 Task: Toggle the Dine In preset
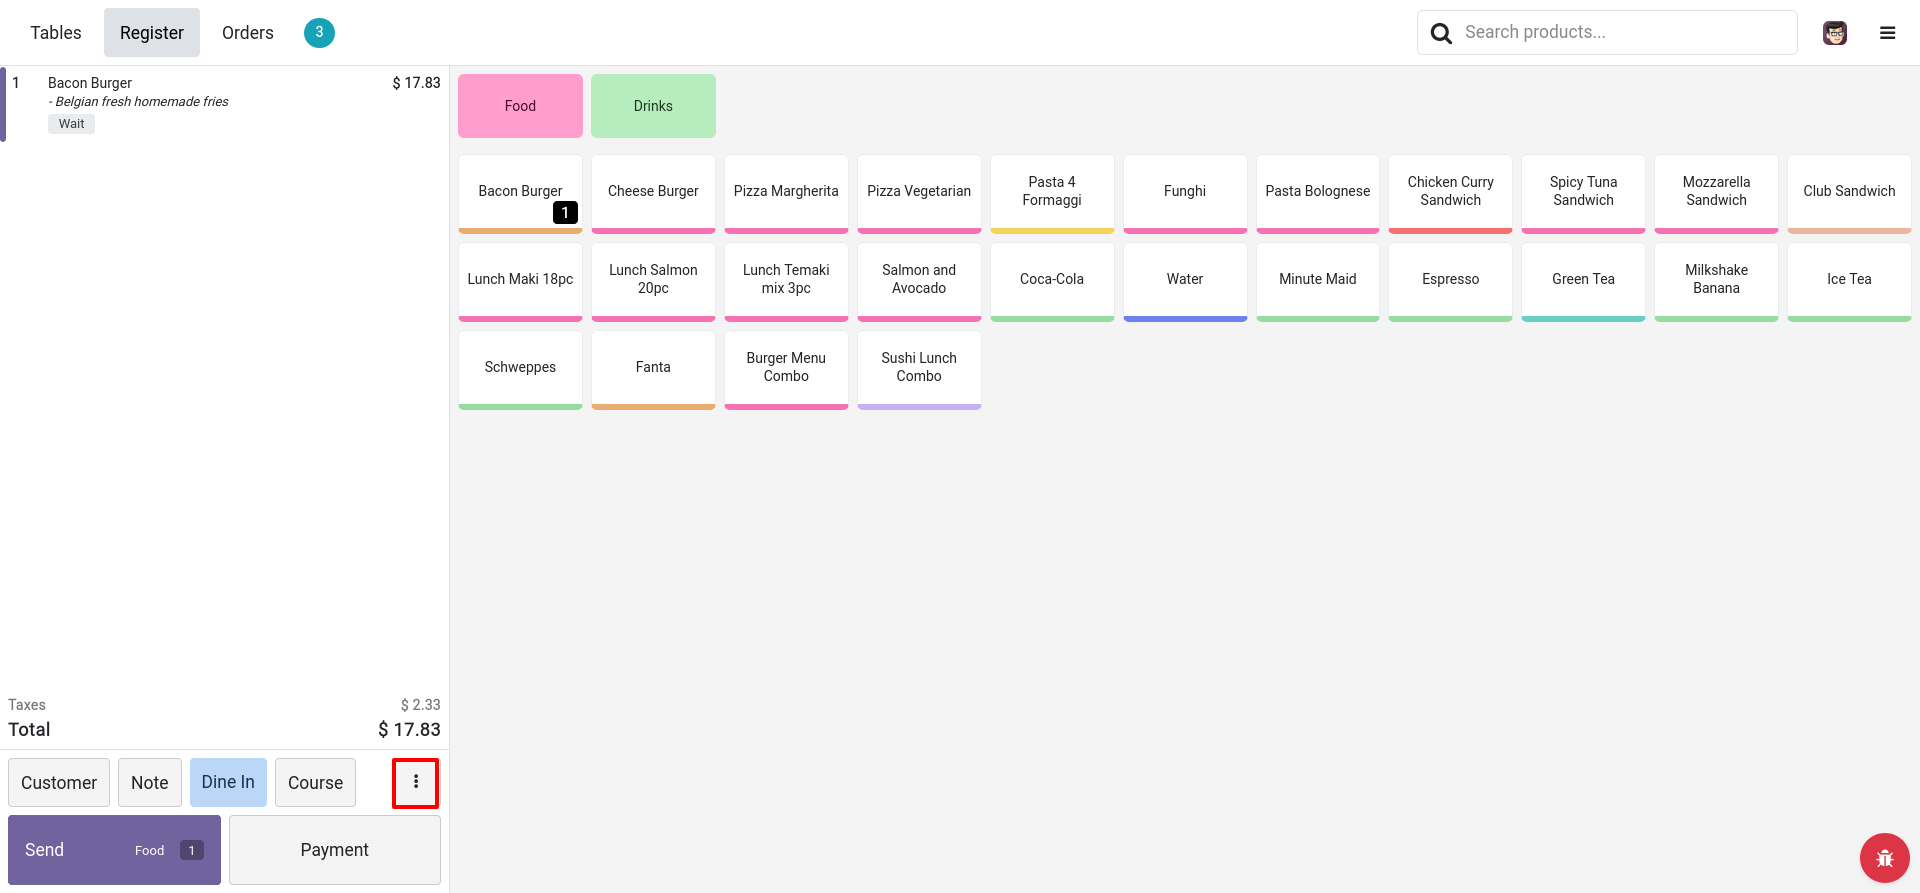click(228, 782)
